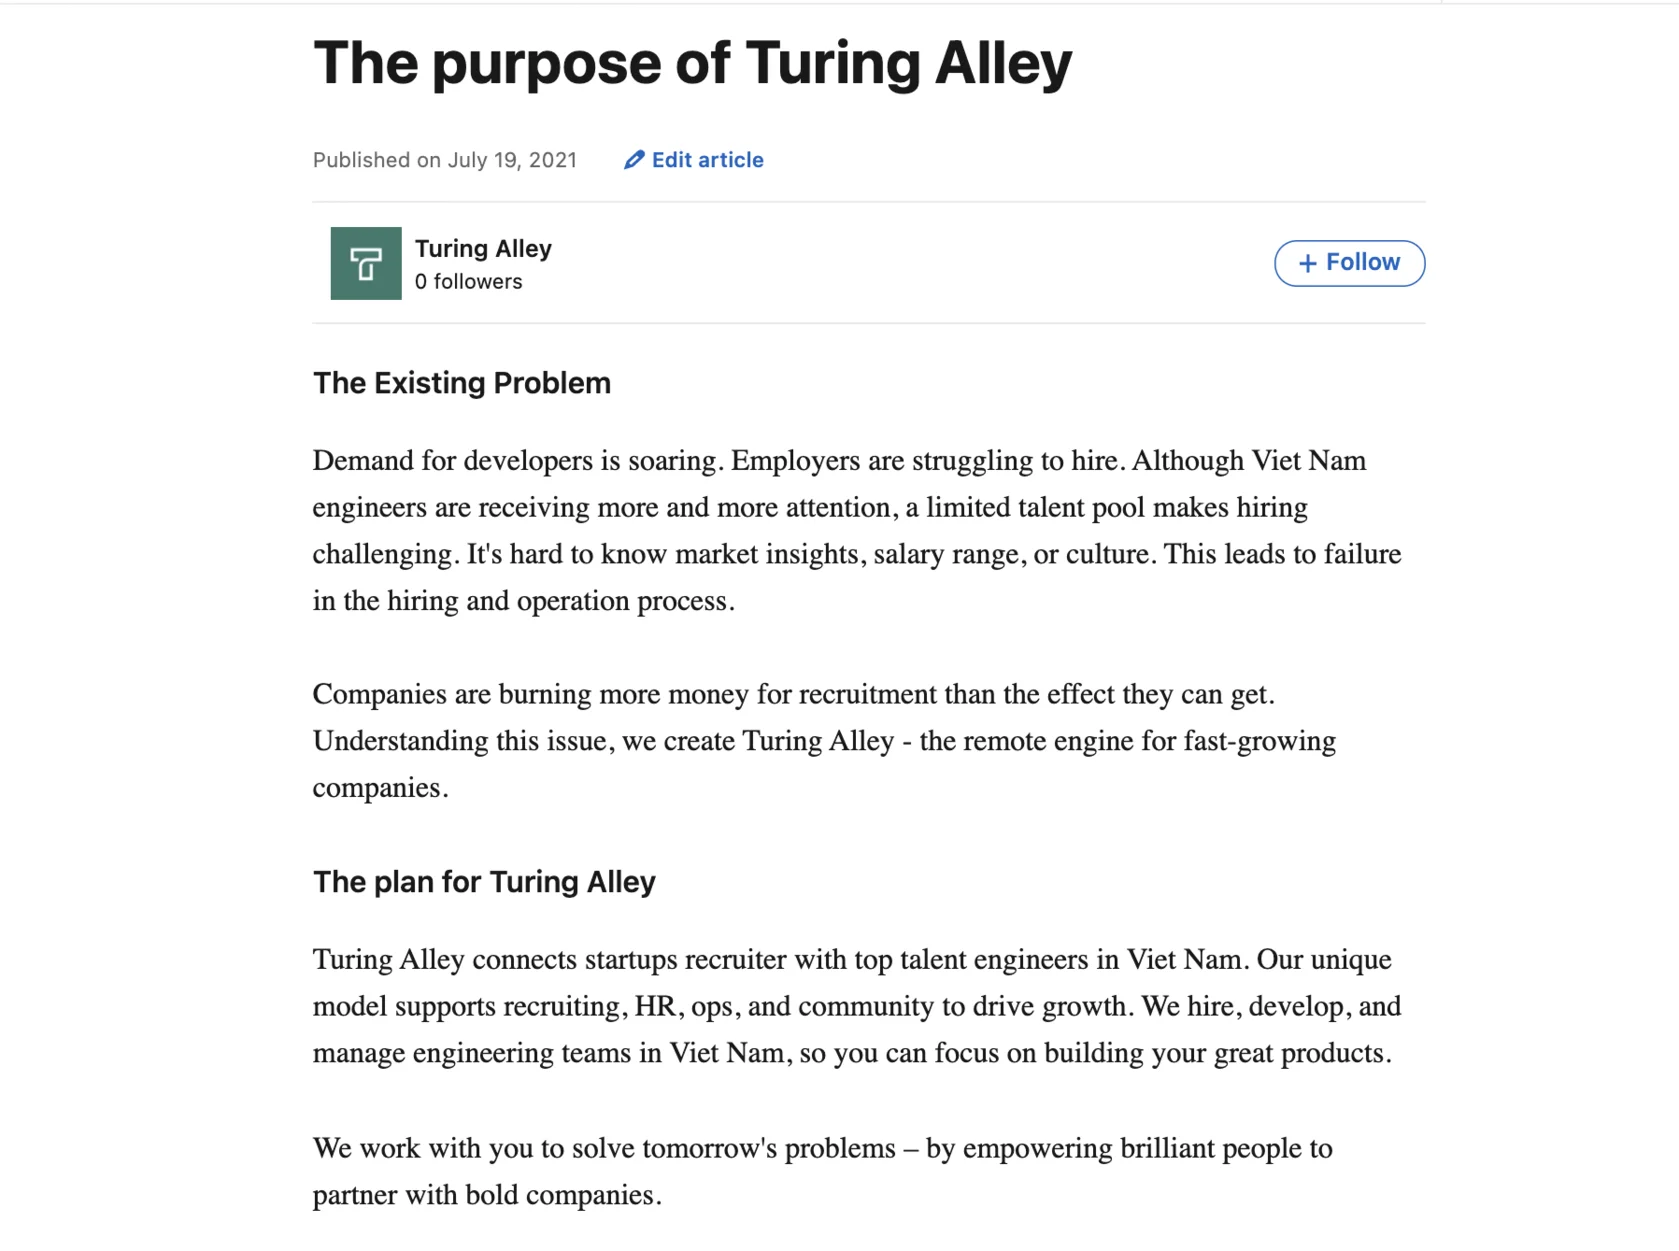The width and height of the screenshot is (1679, 1251).
Task: Click the words partner with bold companies
Action: click(x=487, y=1195)
